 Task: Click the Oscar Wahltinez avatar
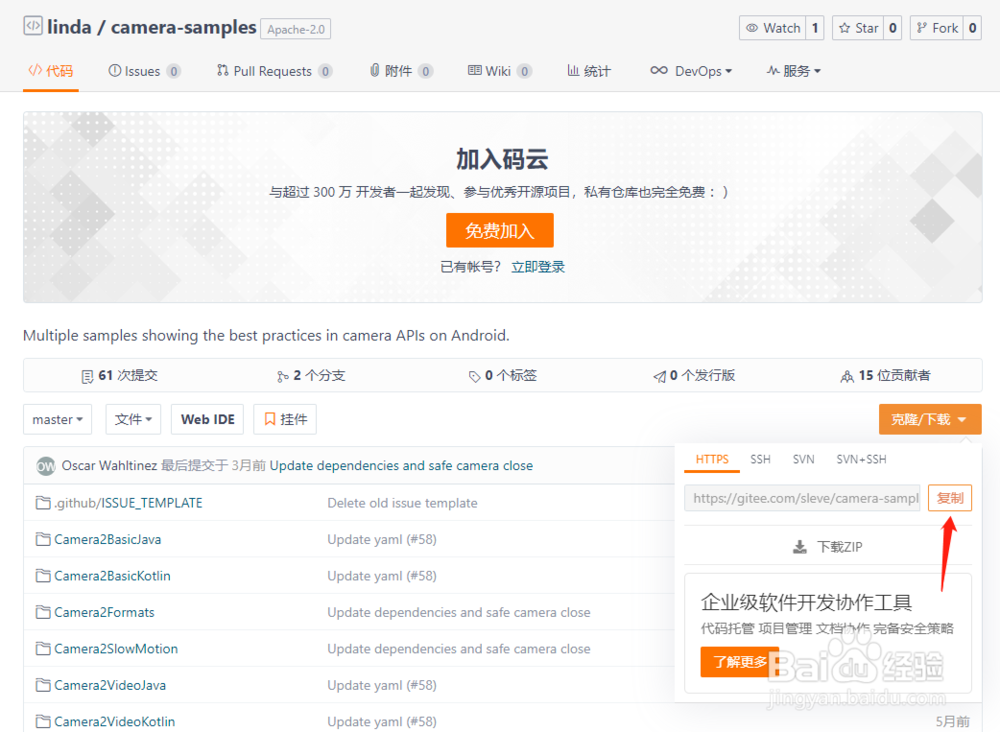(46, 466)
